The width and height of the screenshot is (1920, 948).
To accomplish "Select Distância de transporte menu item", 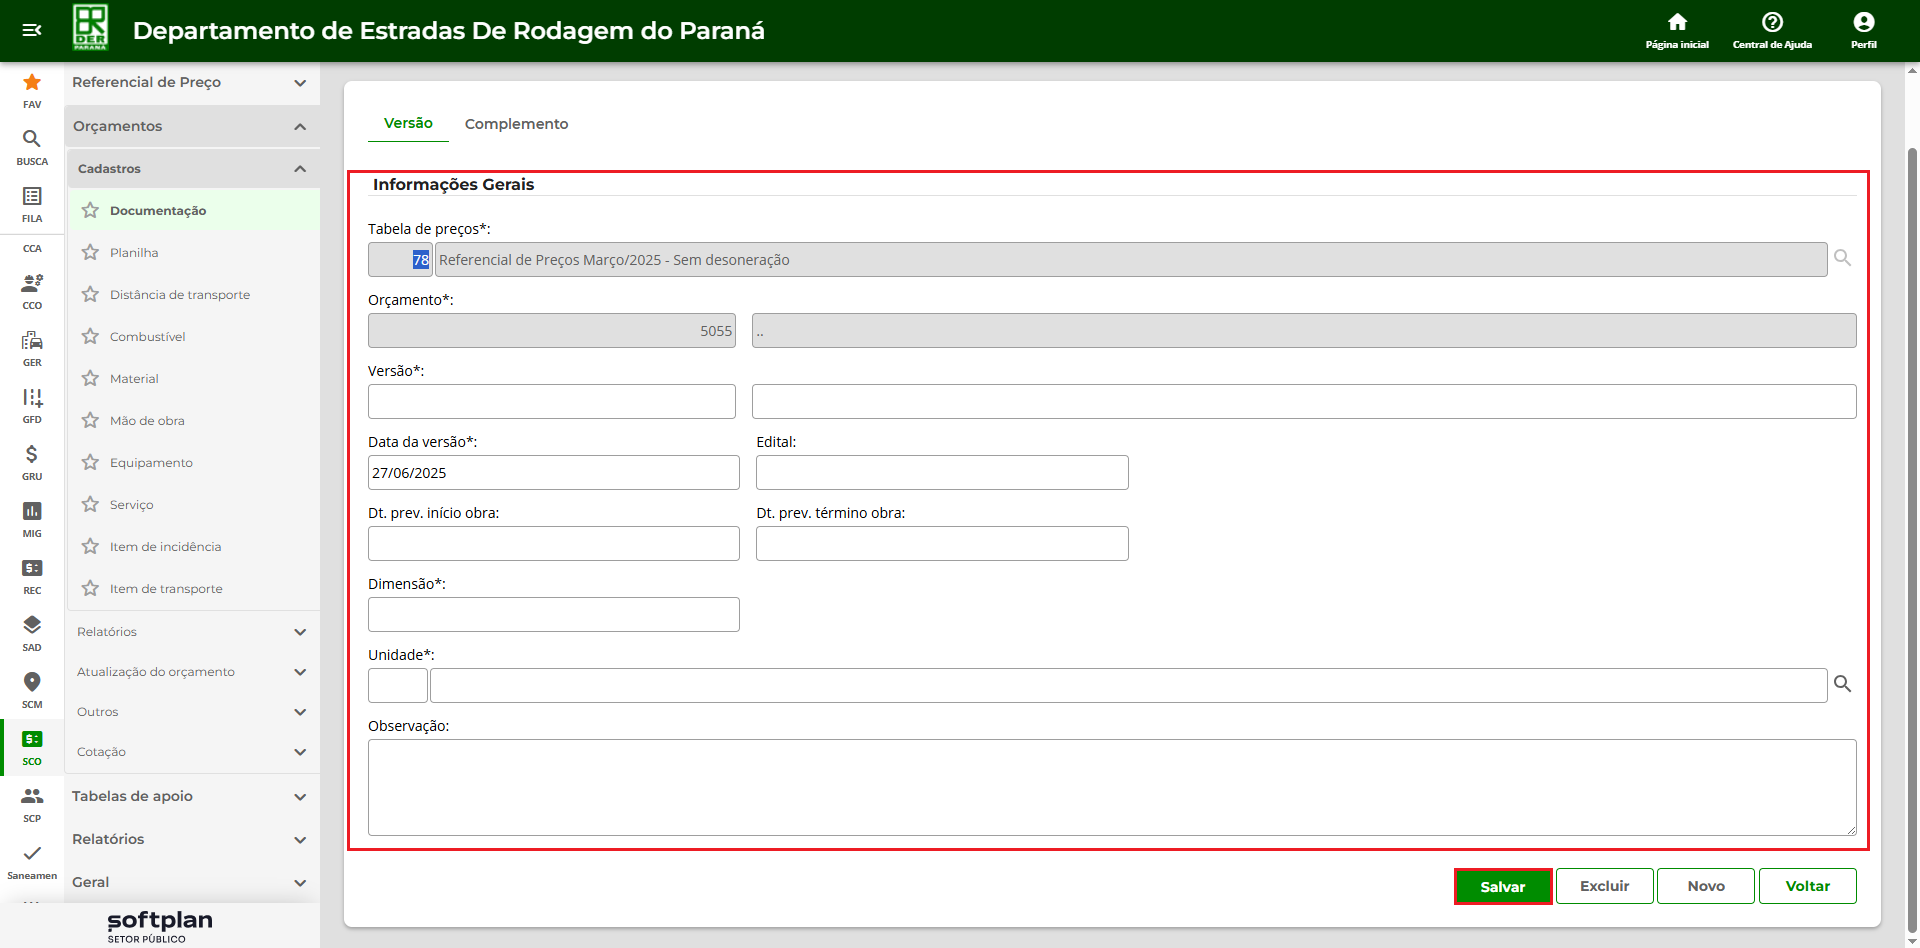I will click(x=180, y=295).
